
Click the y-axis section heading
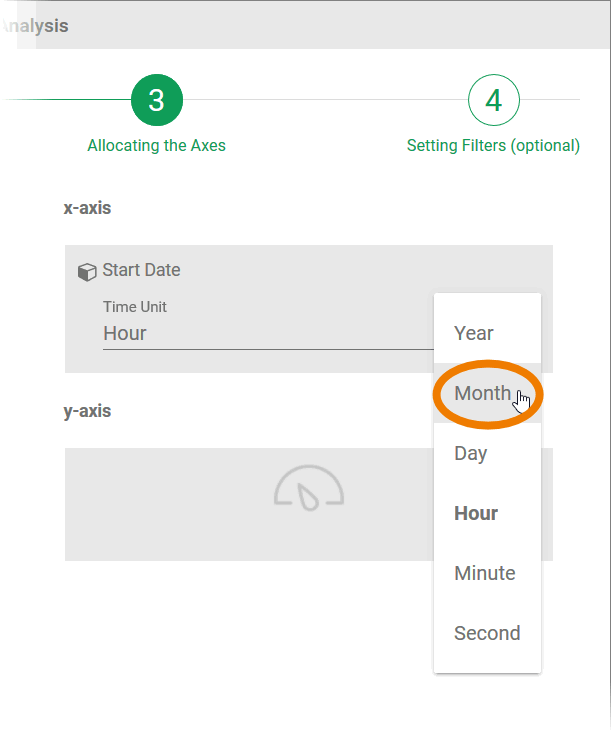(x=87, y=411)
